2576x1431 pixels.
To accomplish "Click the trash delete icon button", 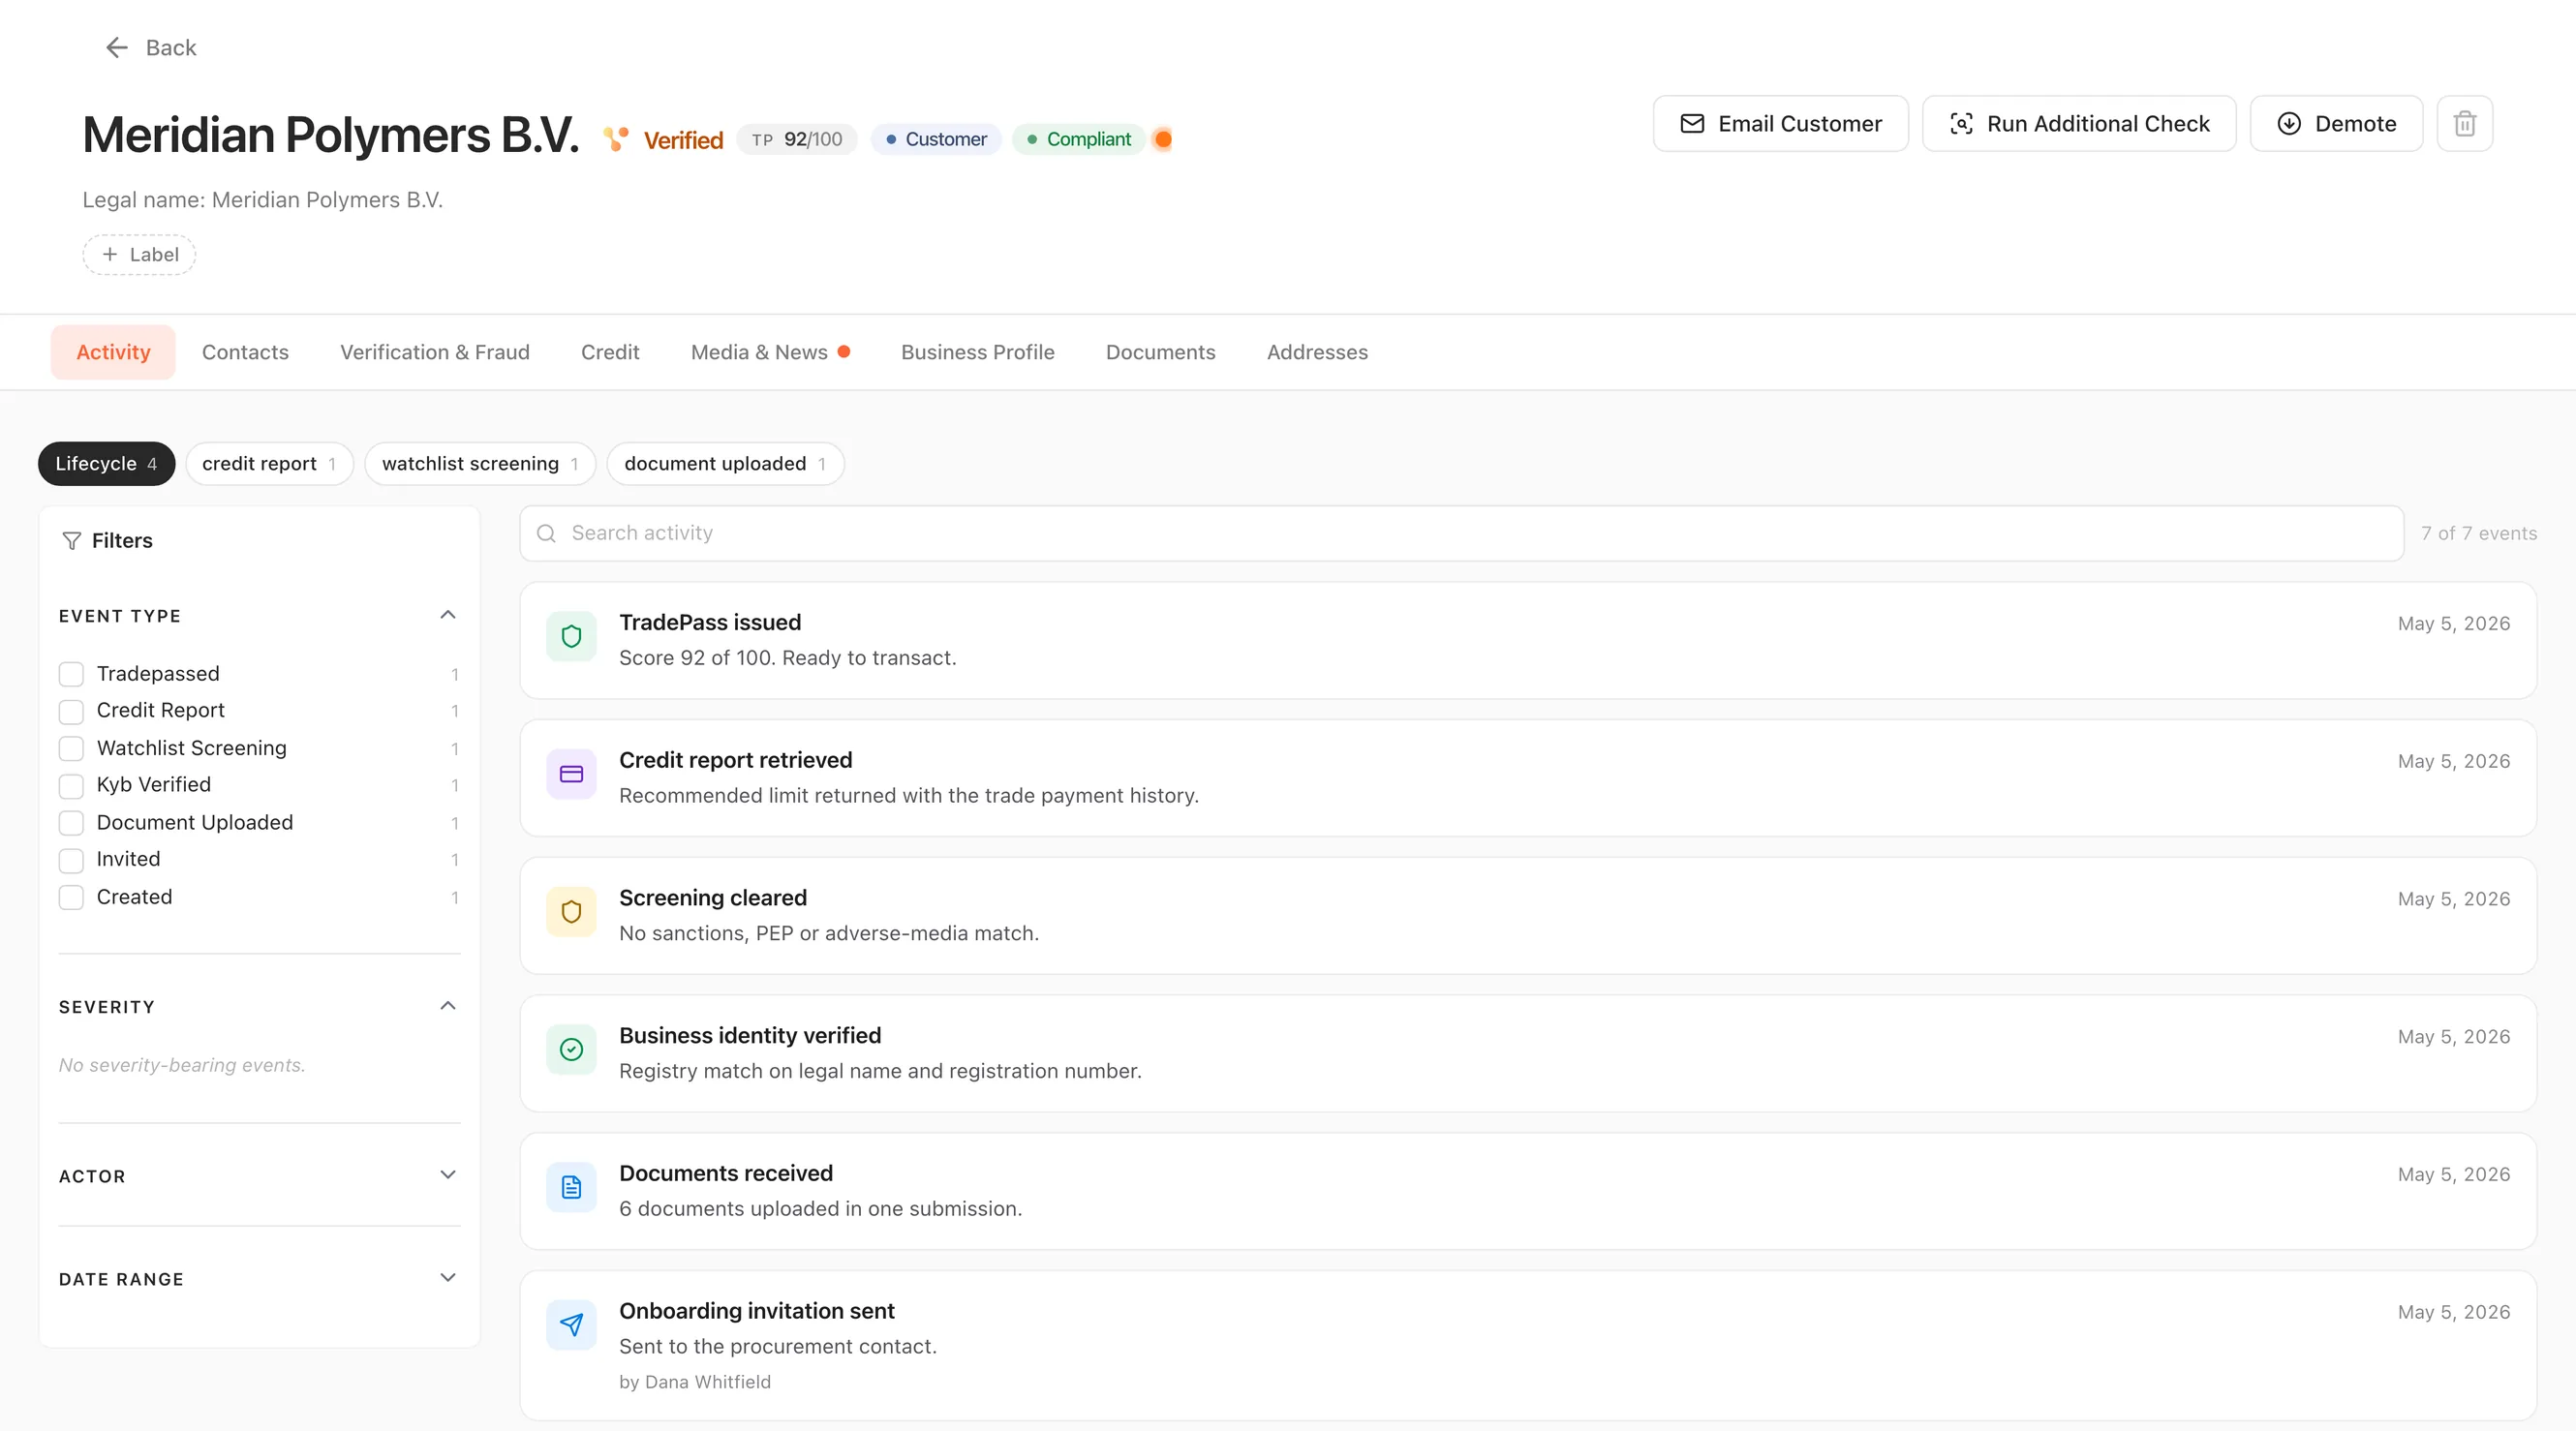I will [x=2464, y=124].
